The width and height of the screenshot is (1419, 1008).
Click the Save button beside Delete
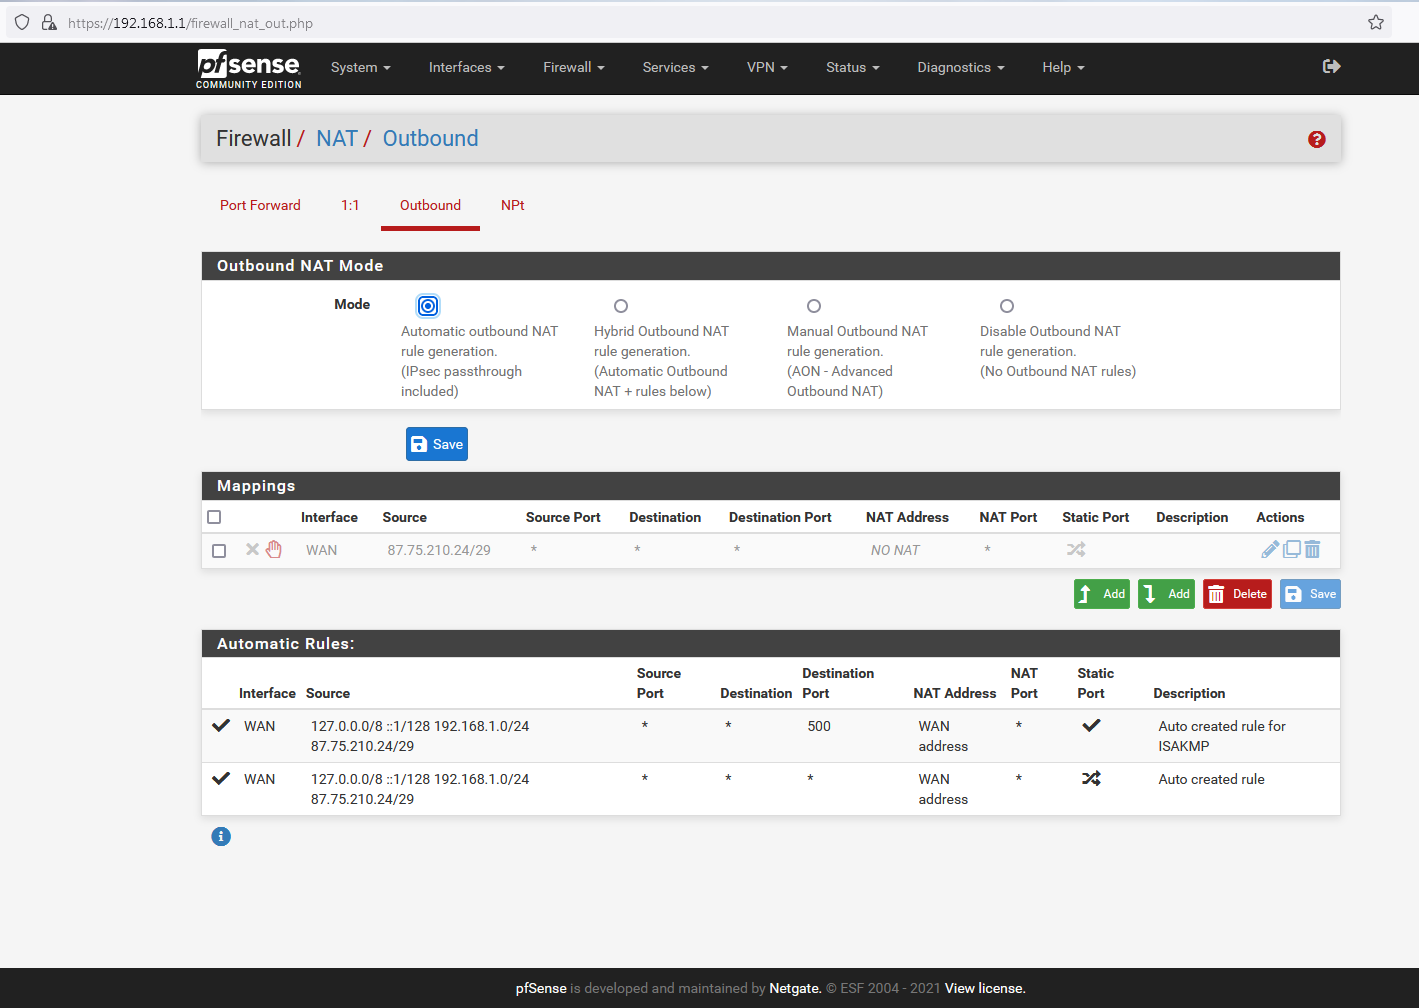pos(1310,594)
